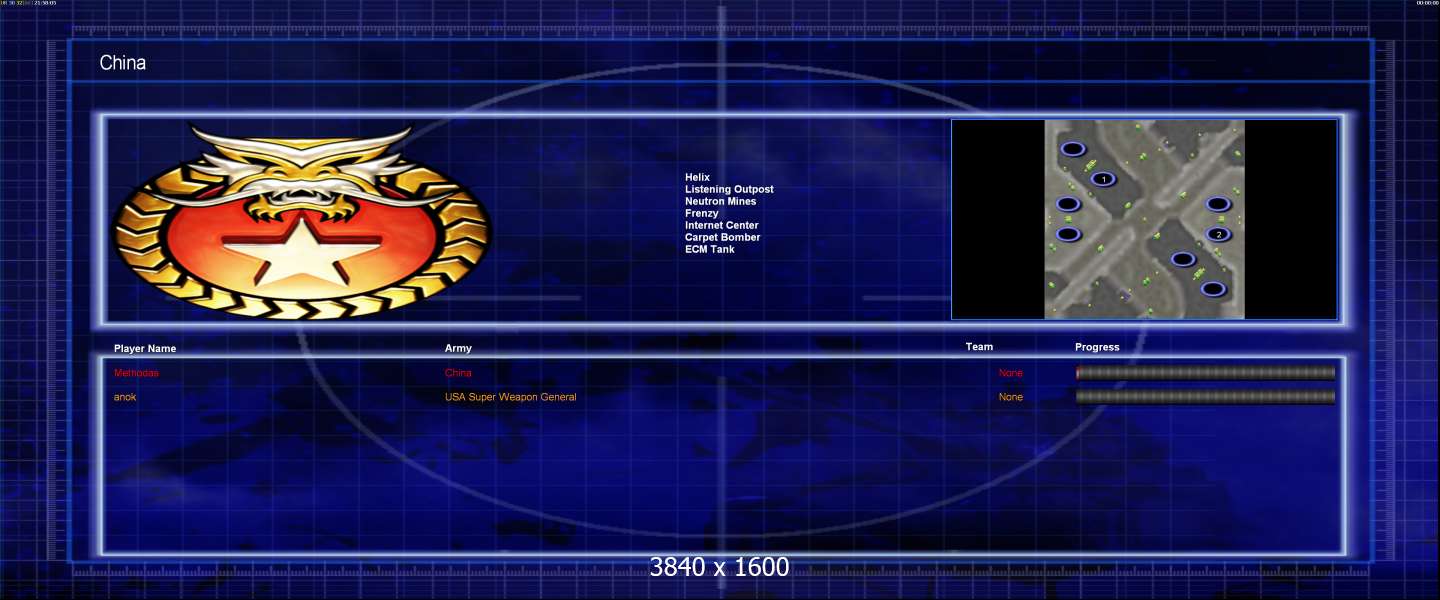Click "Frenzy" in the unit list
Screen dimensions: 1440x600
[x=702, y=214]
